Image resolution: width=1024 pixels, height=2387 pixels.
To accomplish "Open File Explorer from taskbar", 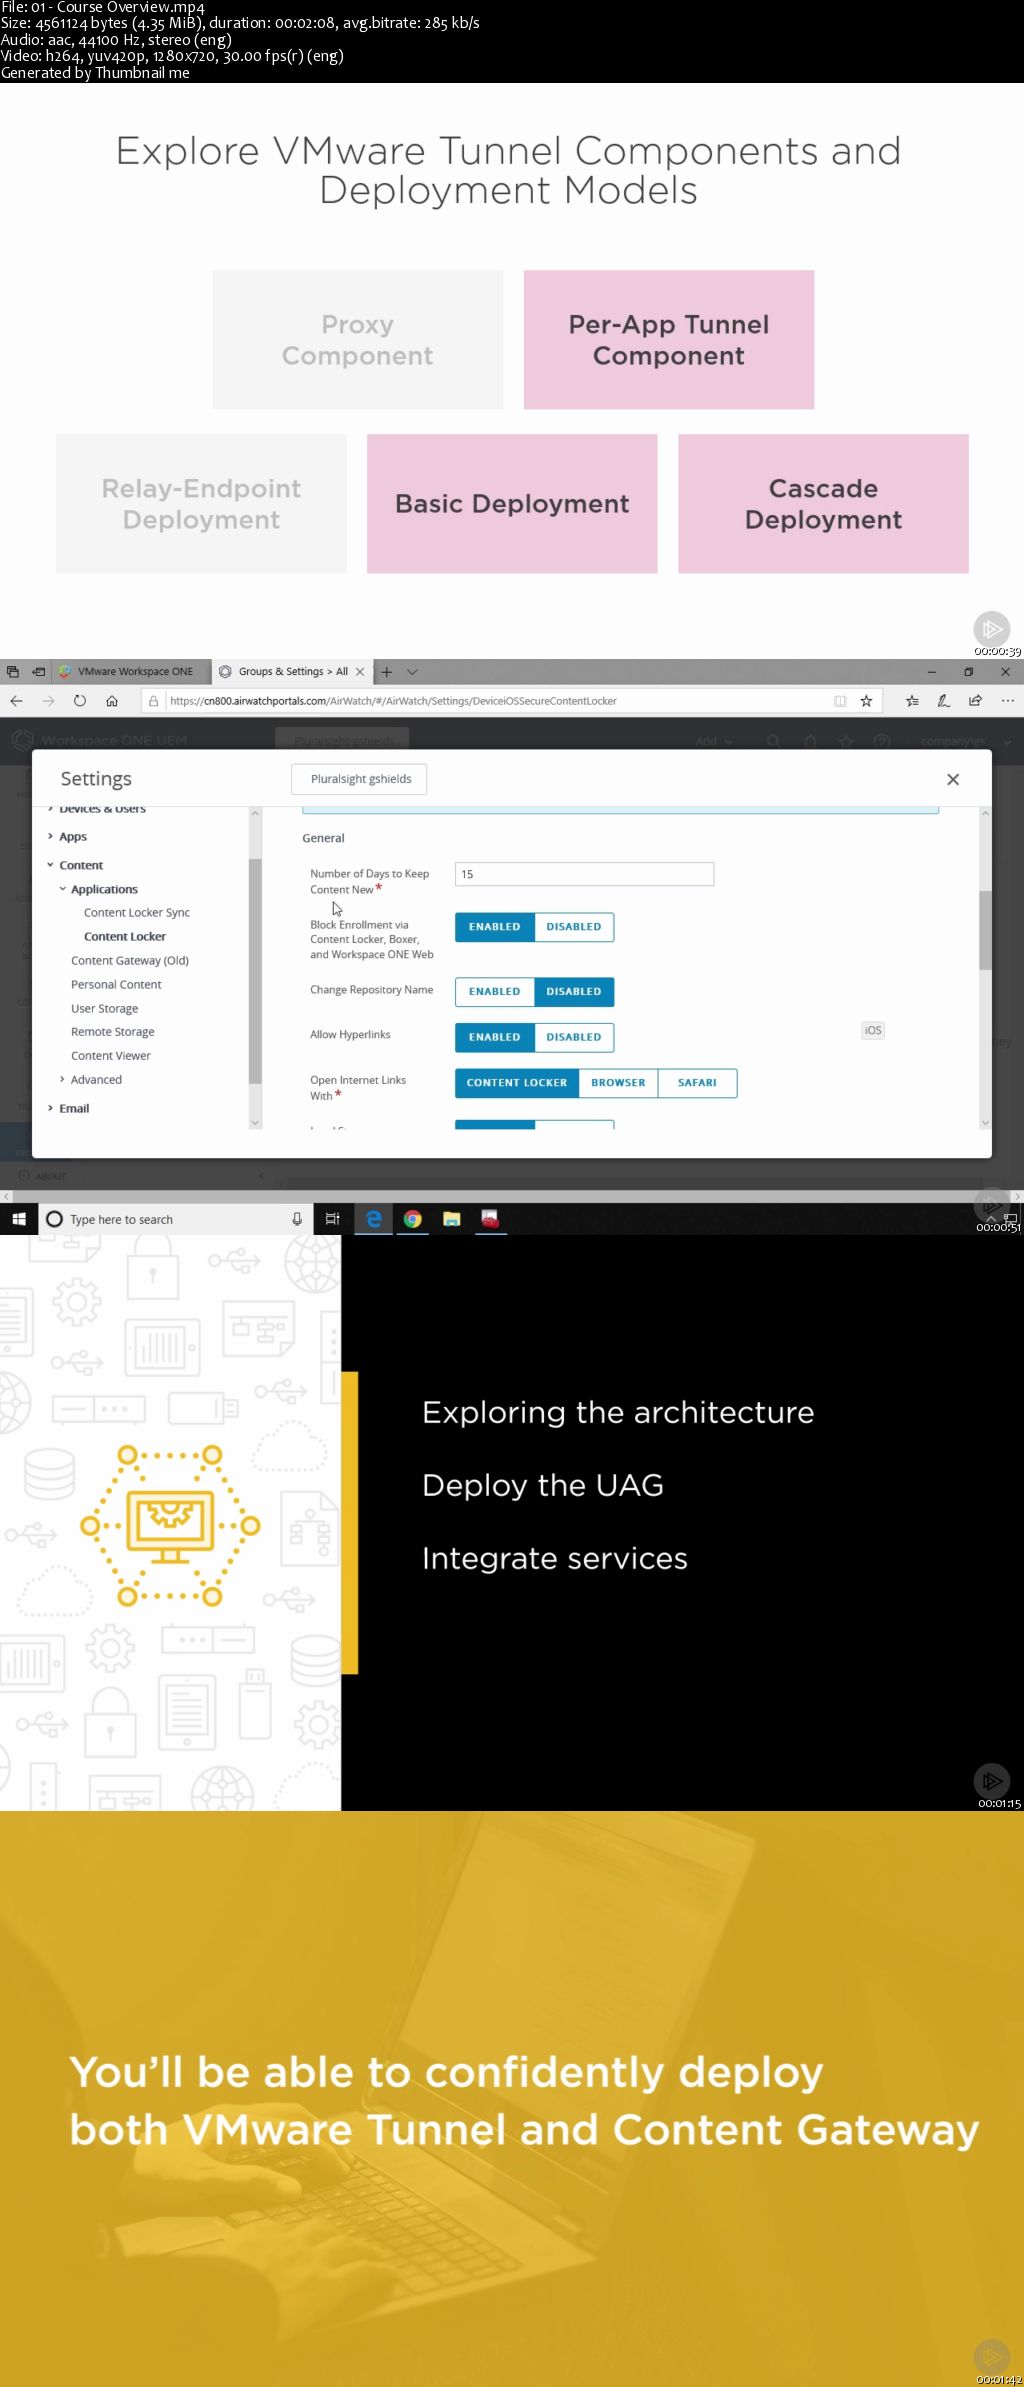I will coord(452,1219).
